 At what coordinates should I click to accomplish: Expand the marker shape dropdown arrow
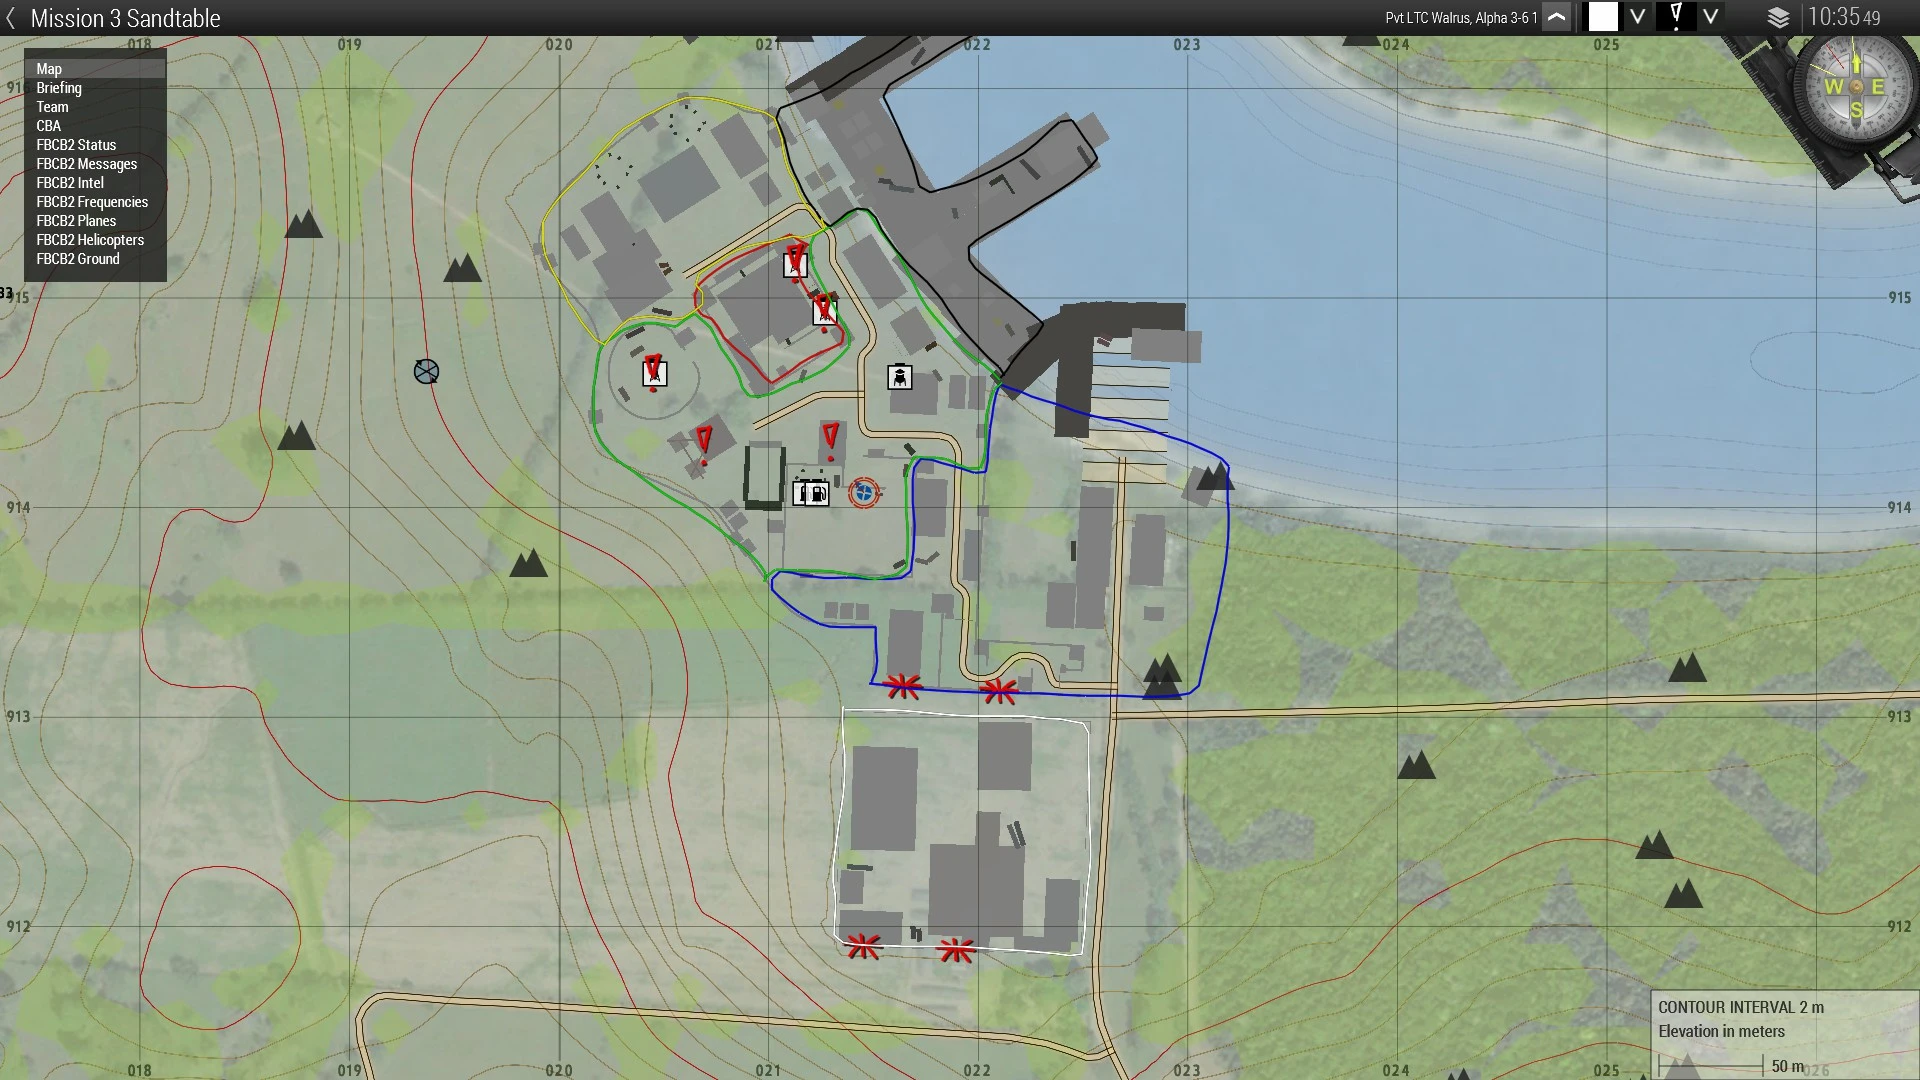(x=1711, y=18)
